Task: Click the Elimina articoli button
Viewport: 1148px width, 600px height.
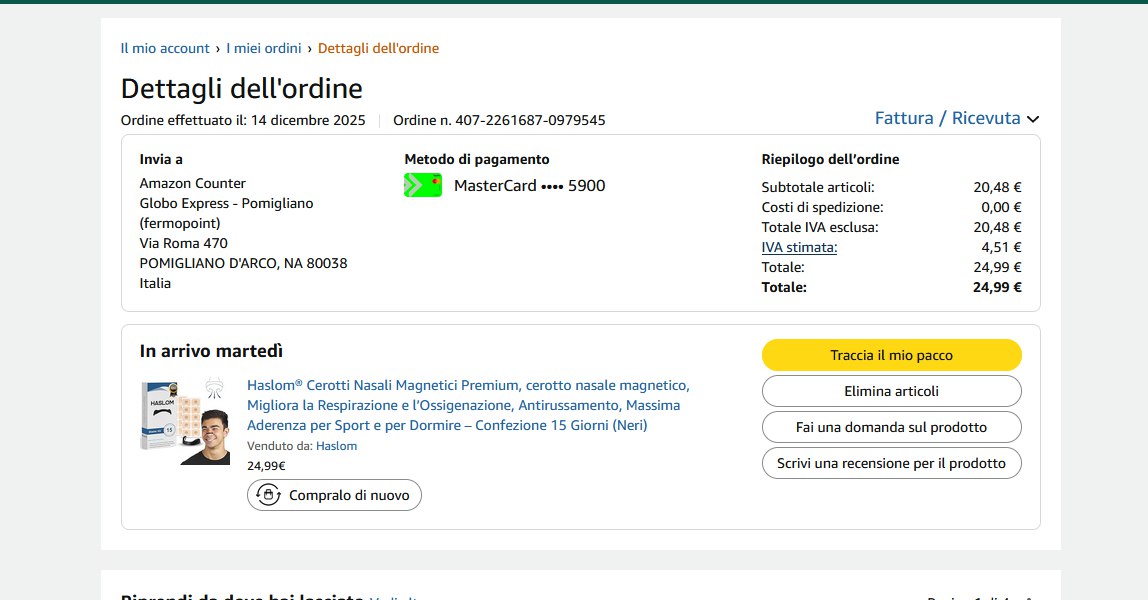Action: (891, 391)
